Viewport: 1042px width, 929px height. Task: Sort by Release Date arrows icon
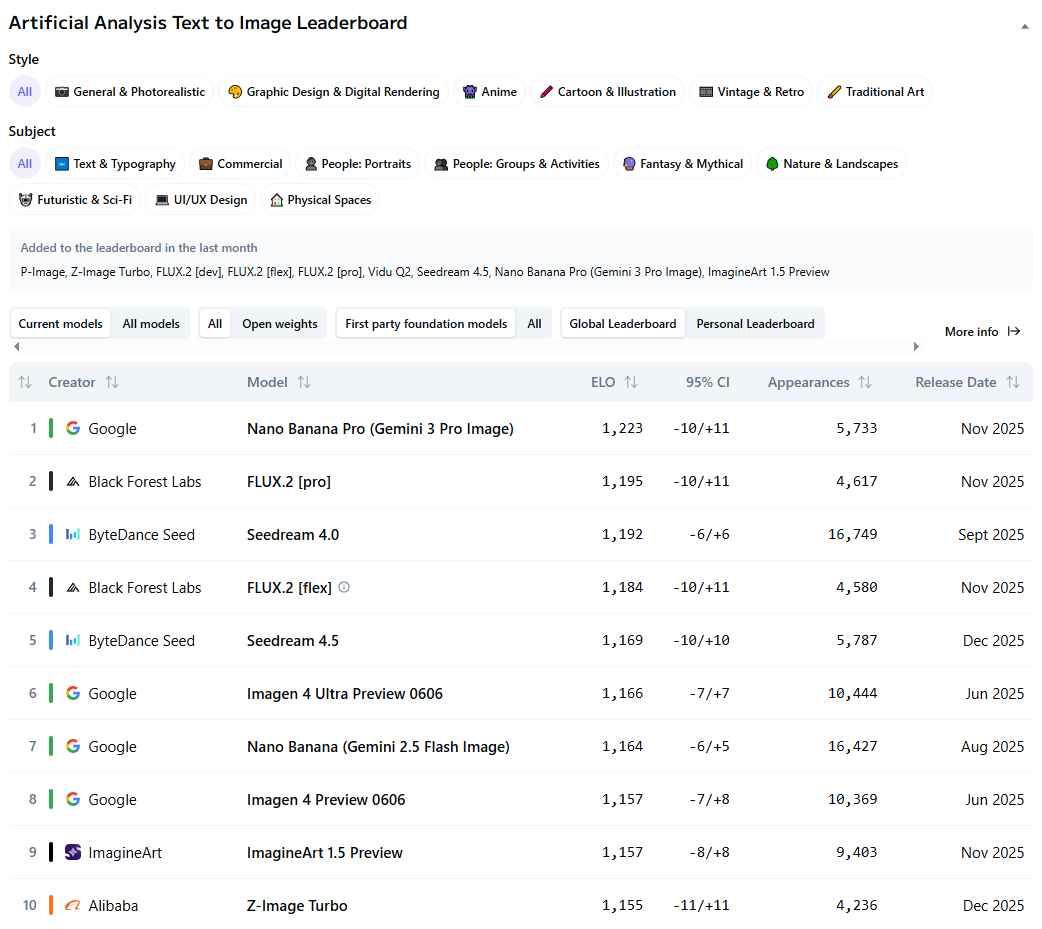click(x=1013, y=382)
